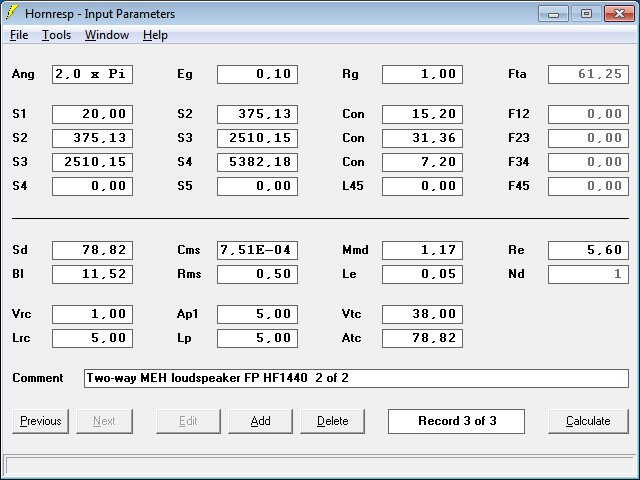This screenshot has width=640, height=480.
Task: Go to the Previous record
Action: [x=40, y=421]
